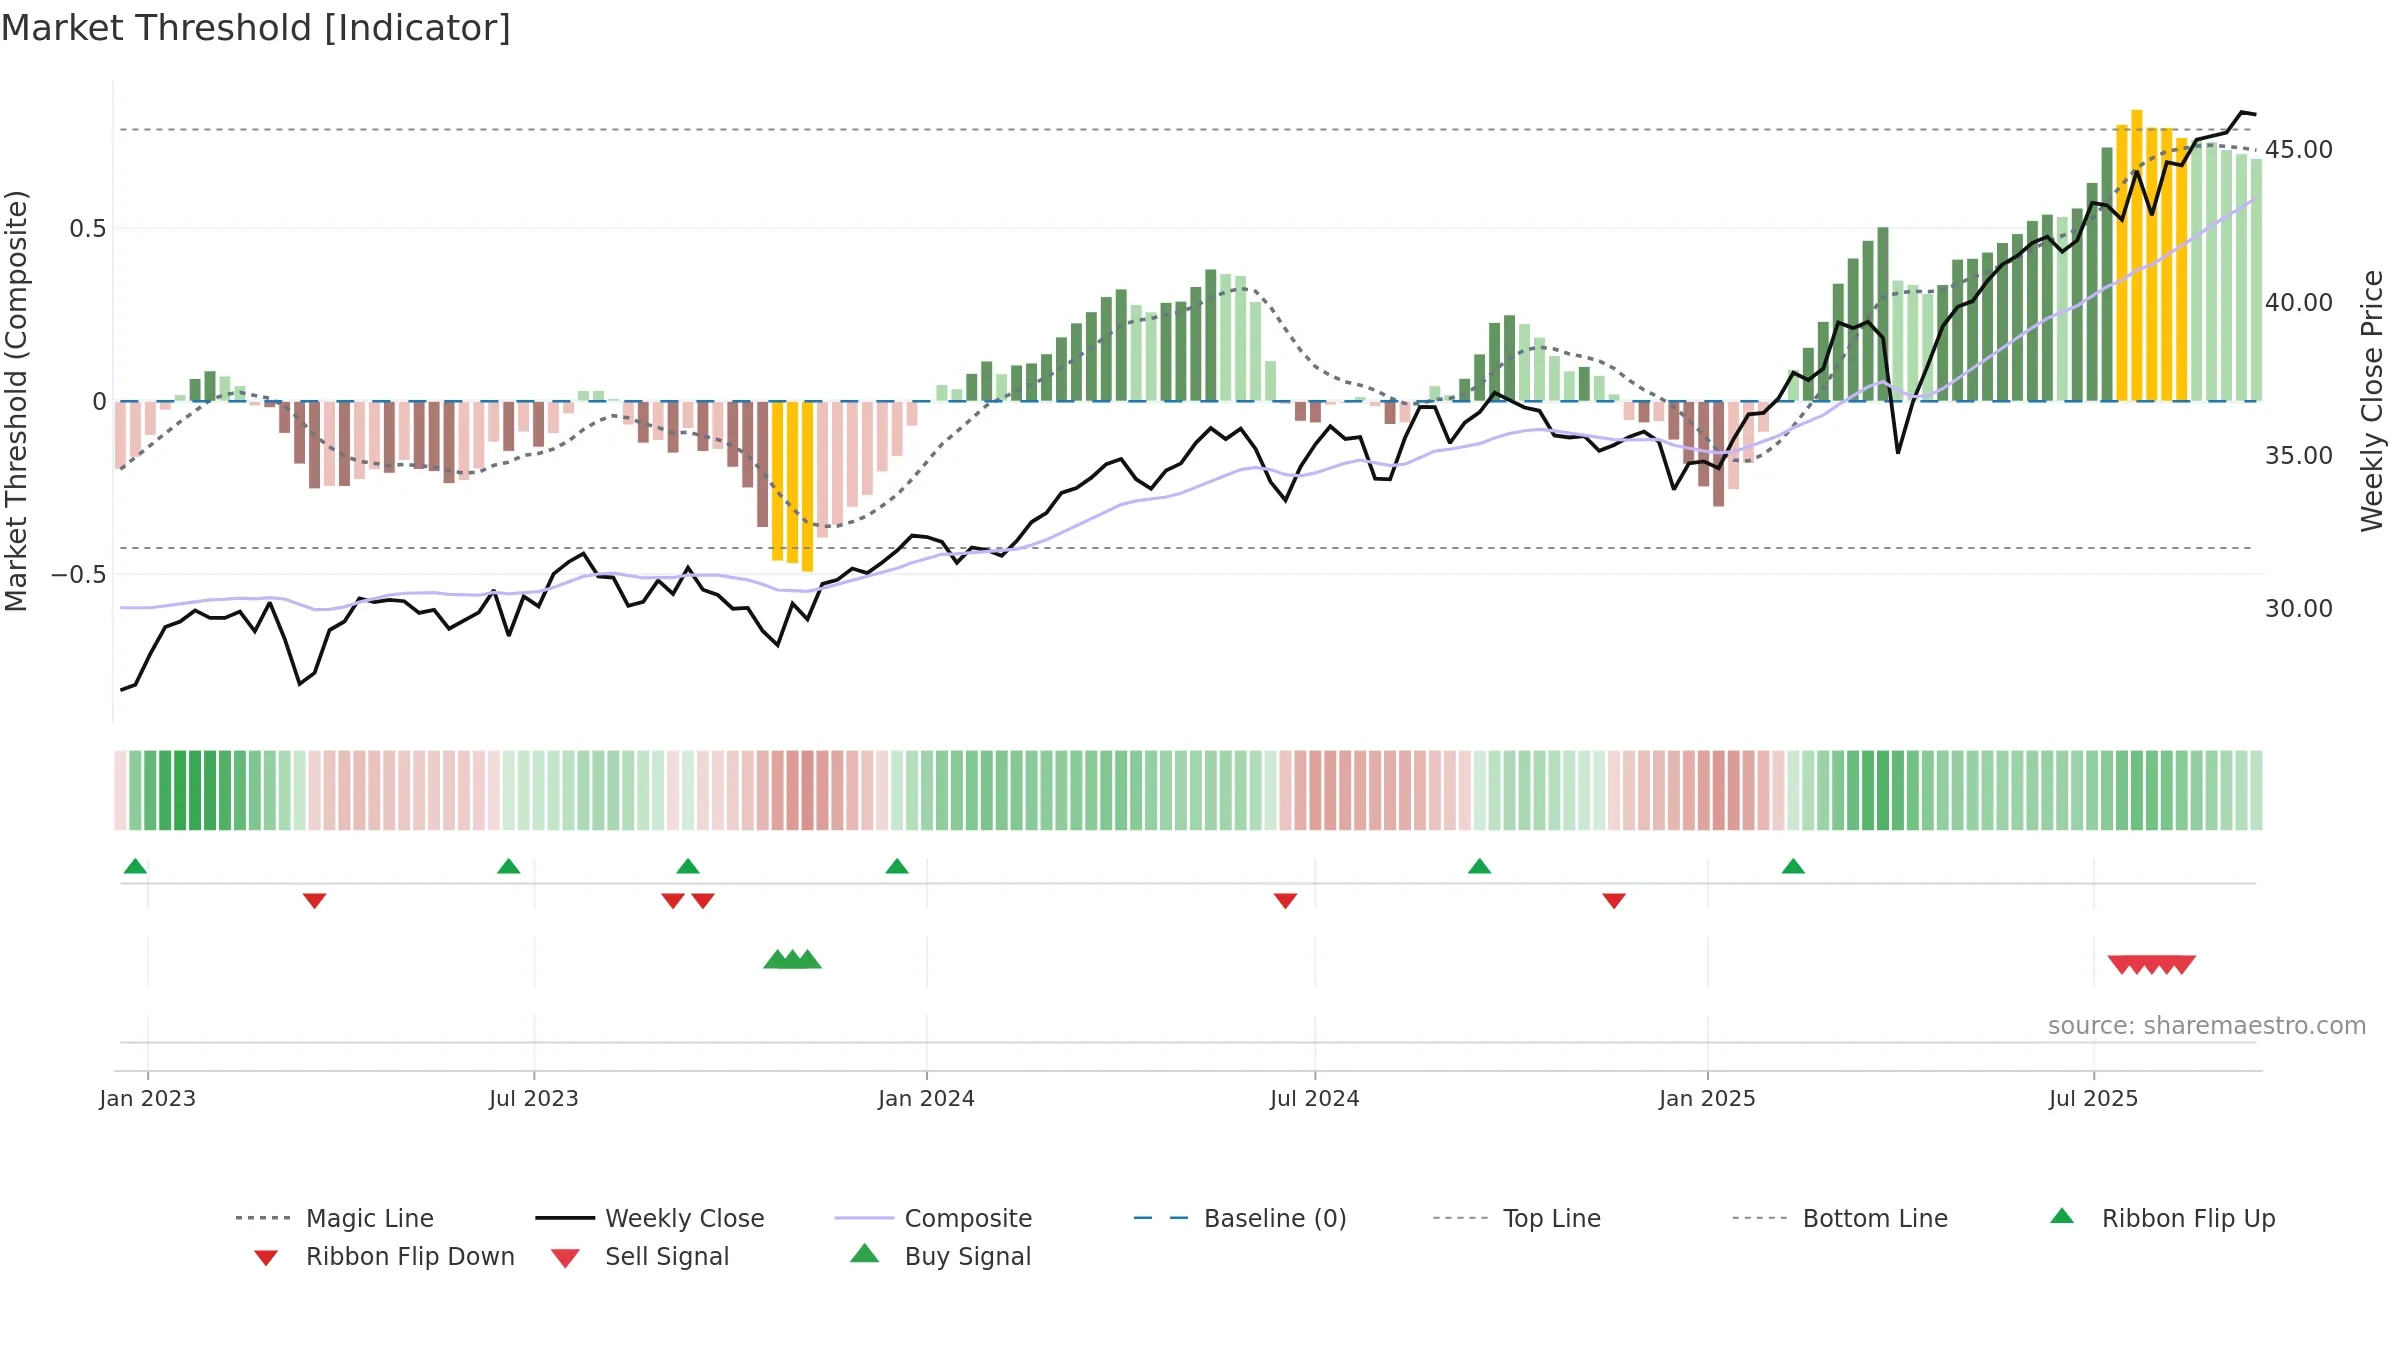Click the −0.5 composite axis label
The width and height of the screenshot is (2400, 1350).
pos(78,575)
